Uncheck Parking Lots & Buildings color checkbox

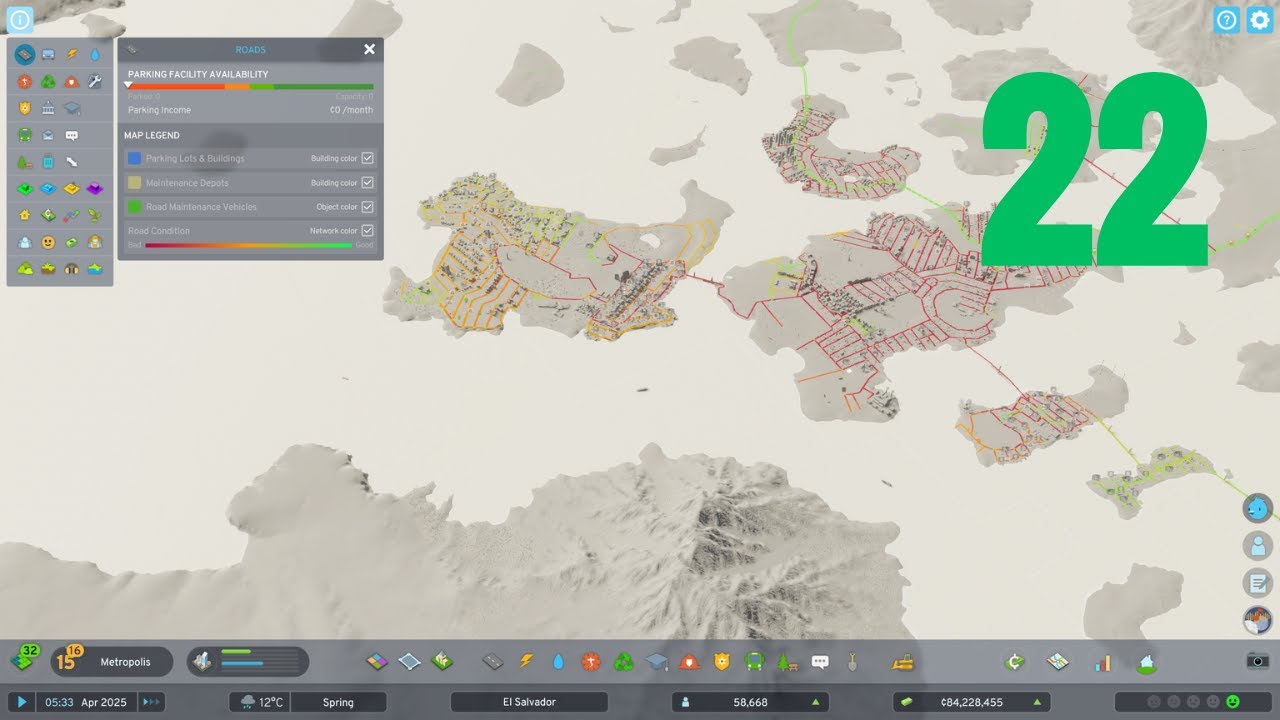tap(367, 158)
